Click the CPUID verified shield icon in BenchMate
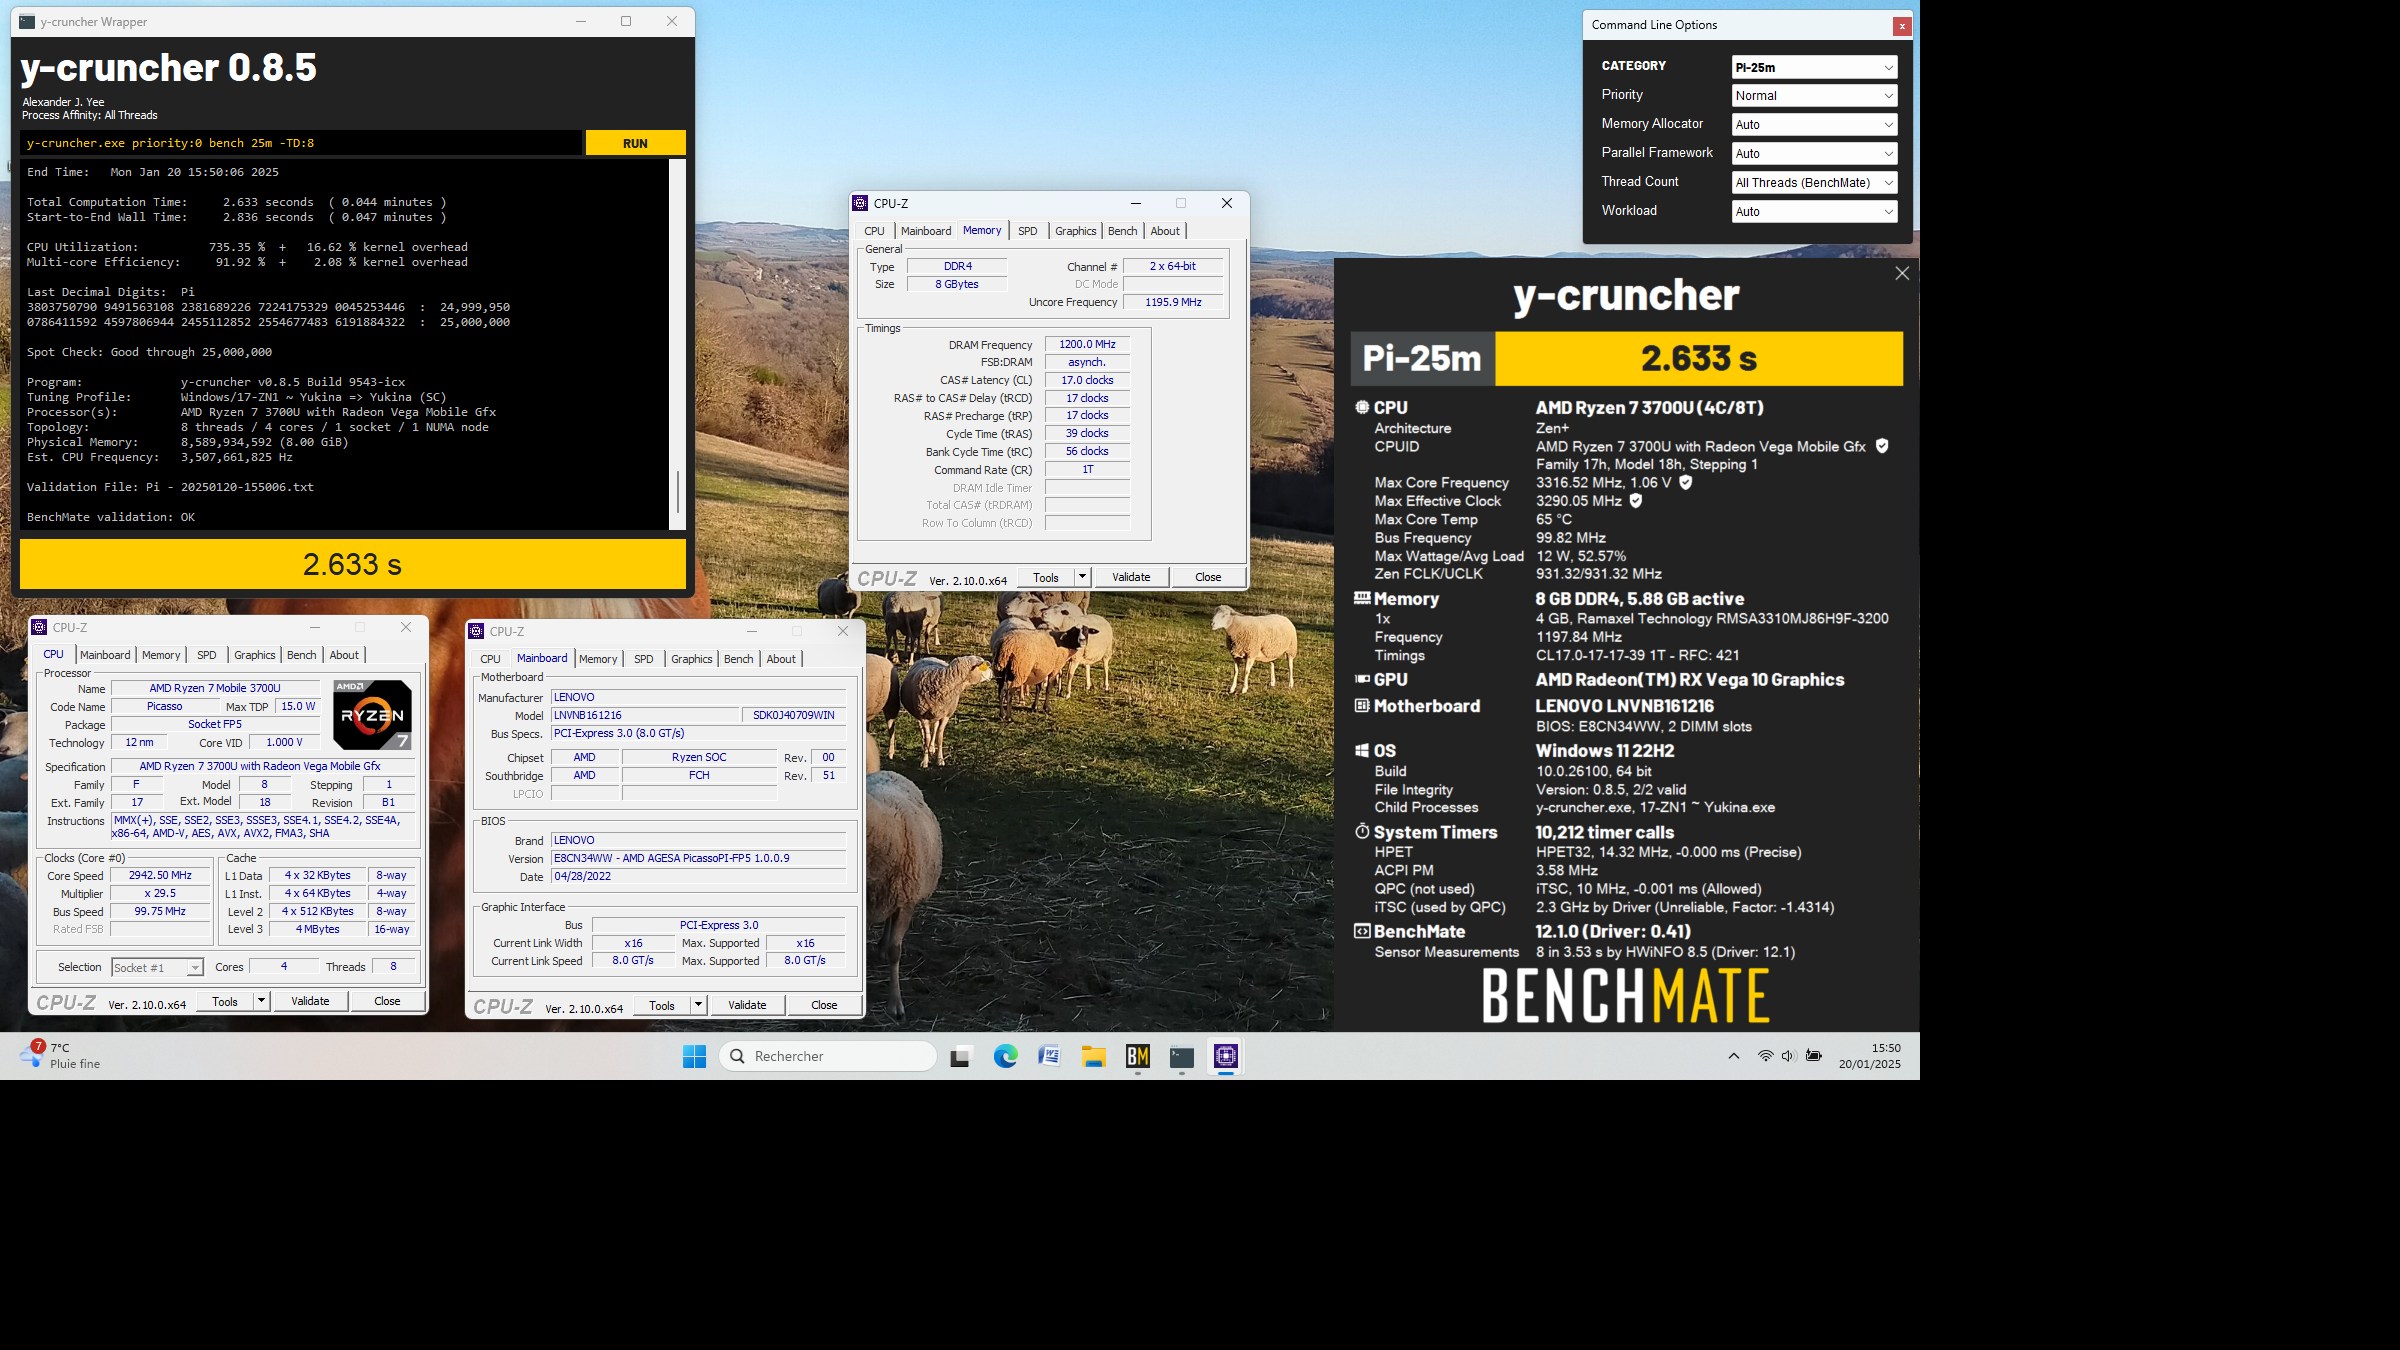 coord(1881,447)
